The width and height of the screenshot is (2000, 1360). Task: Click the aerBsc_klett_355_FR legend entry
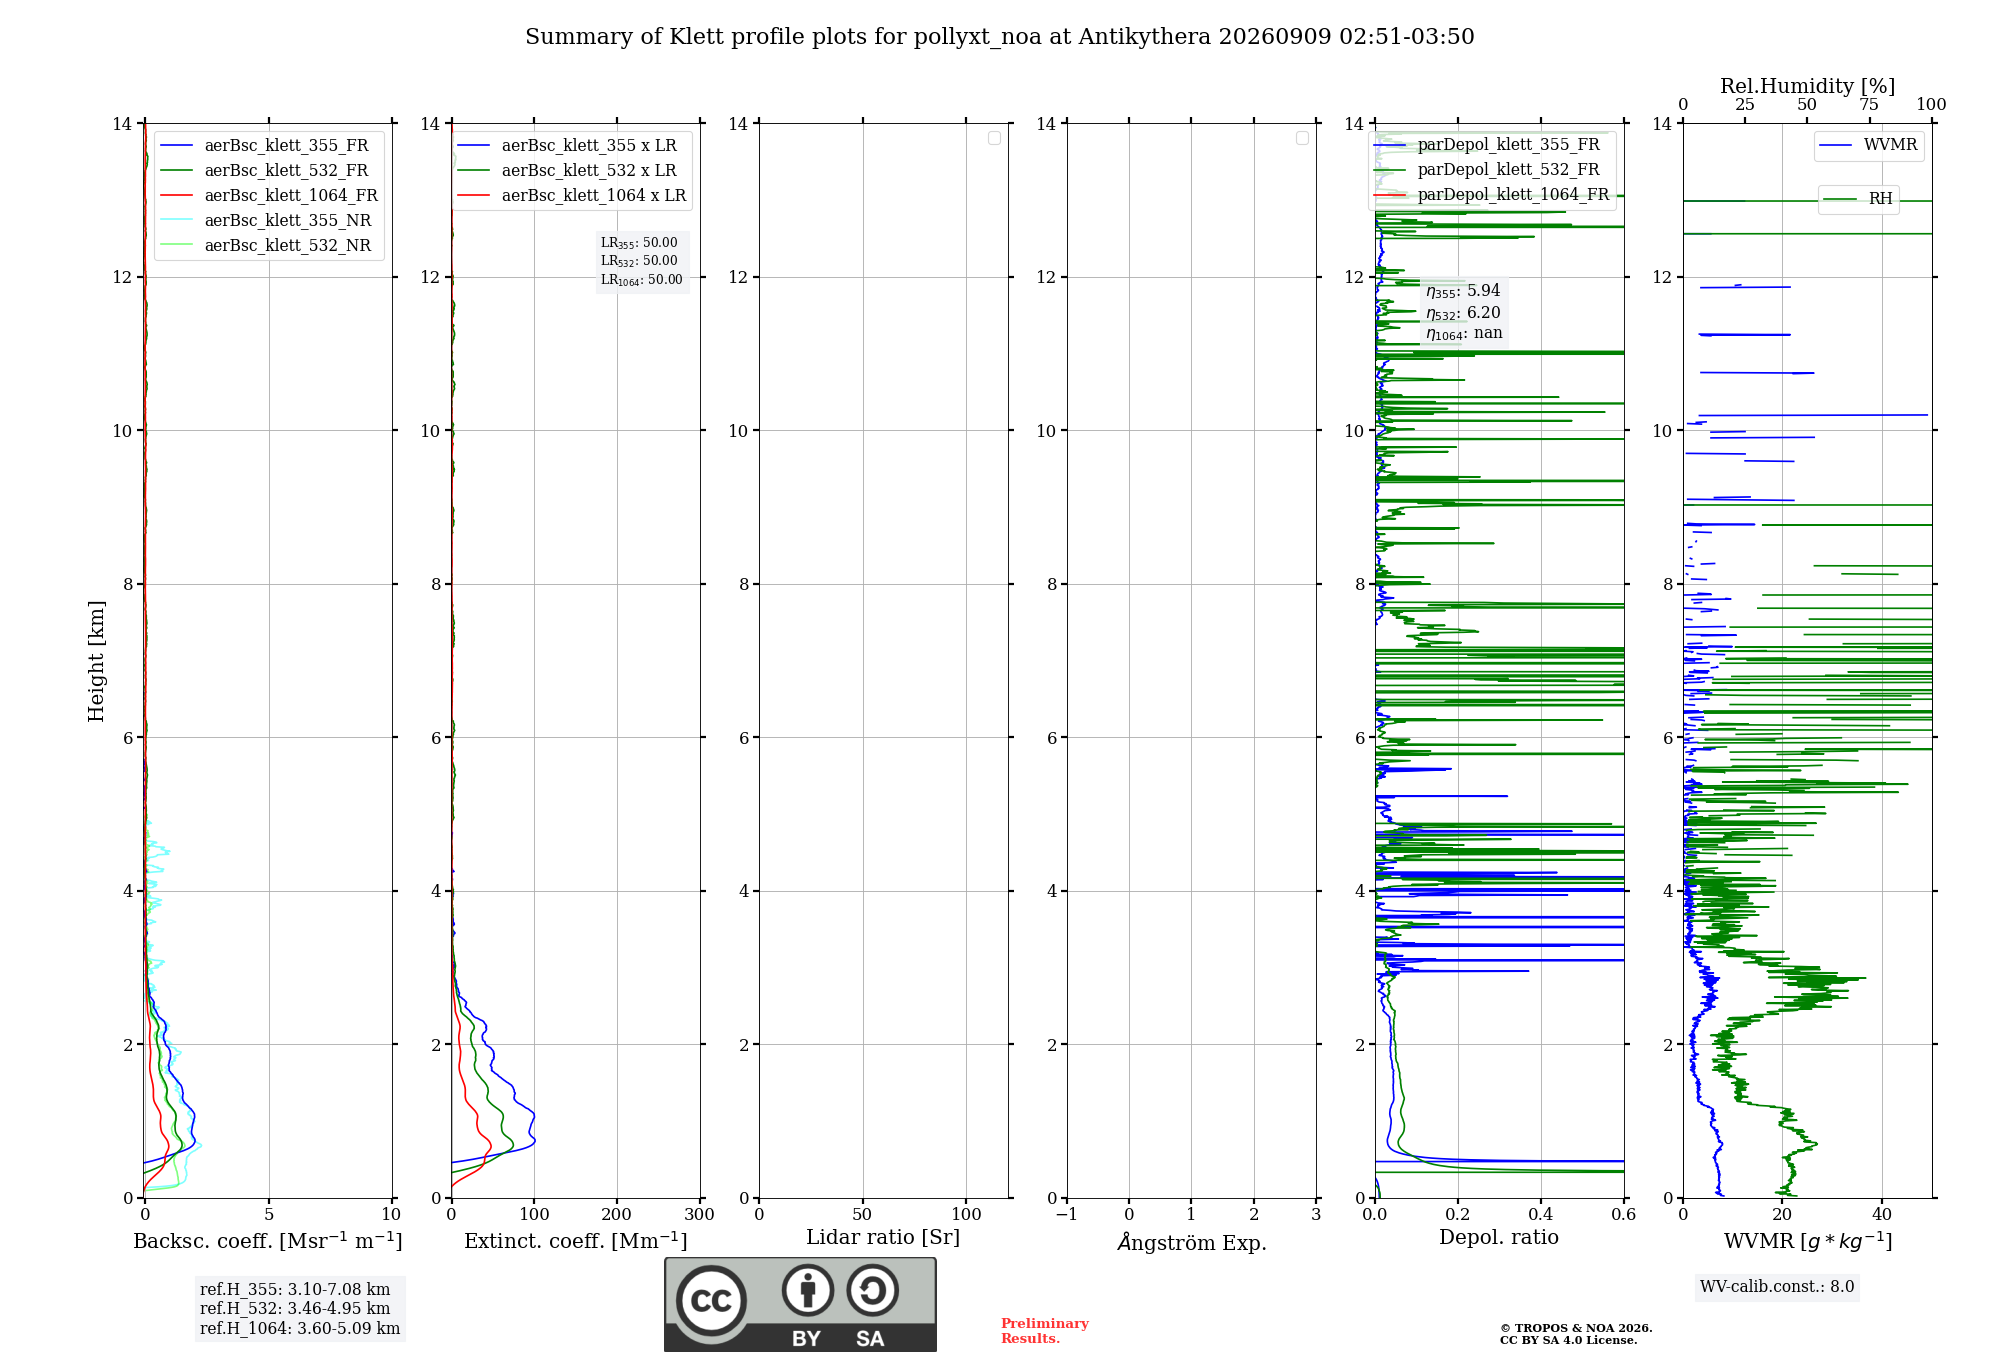point(265,145)
